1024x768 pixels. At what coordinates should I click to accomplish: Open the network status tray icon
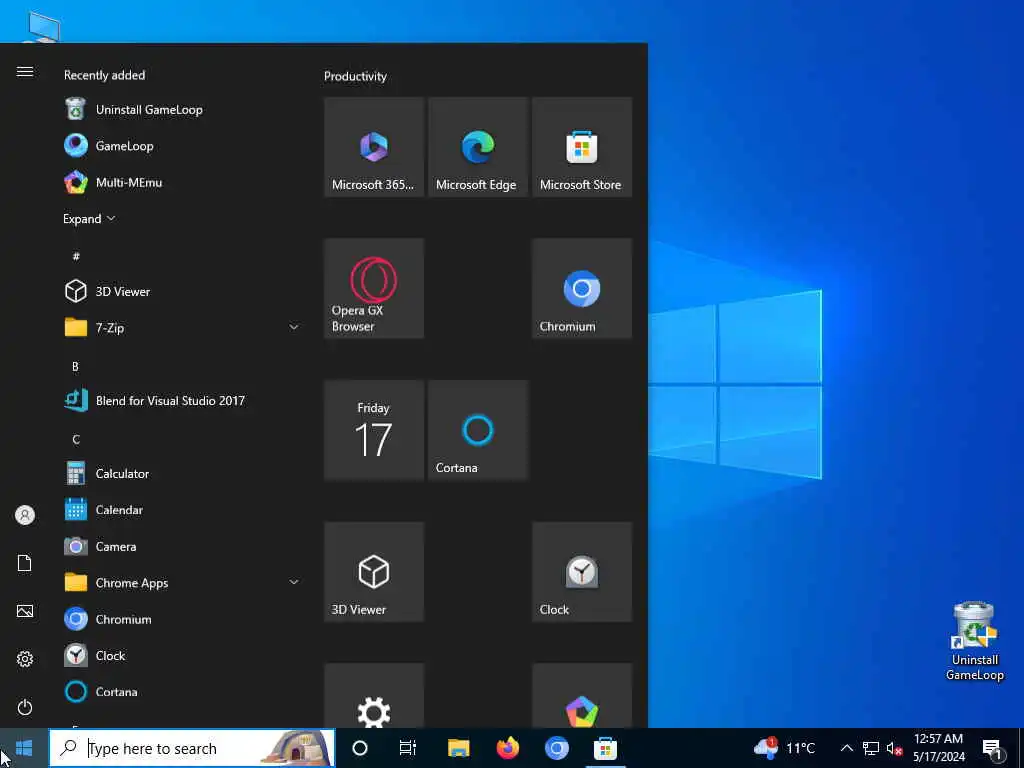pos(871,748)
